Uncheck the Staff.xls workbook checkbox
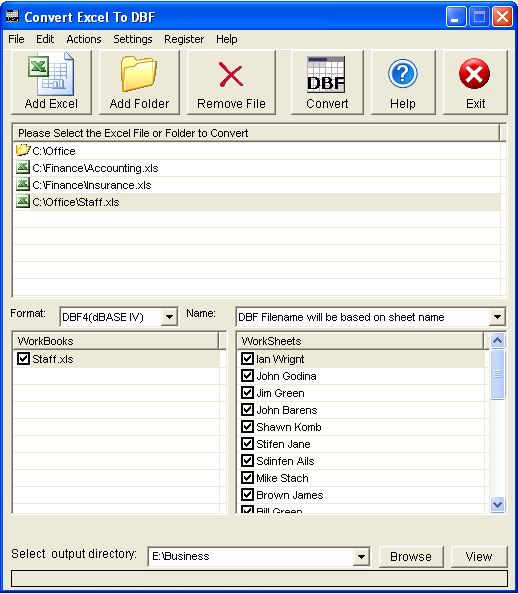The width and height of the screenshot is (518, 594). click(x=23, y=358)
